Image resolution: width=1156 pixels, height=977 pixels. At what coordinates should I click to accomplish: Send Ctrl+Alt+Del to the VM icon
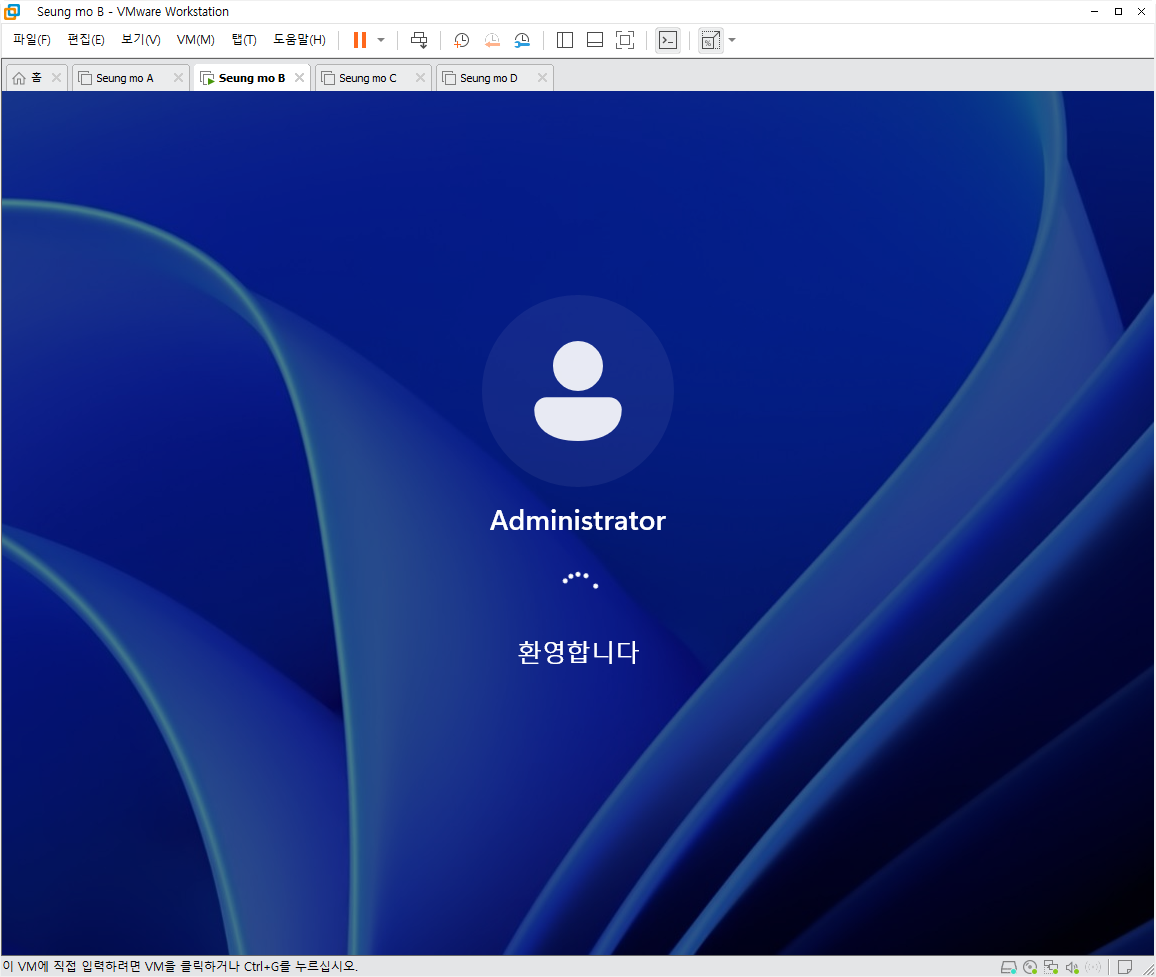(419, 40)
